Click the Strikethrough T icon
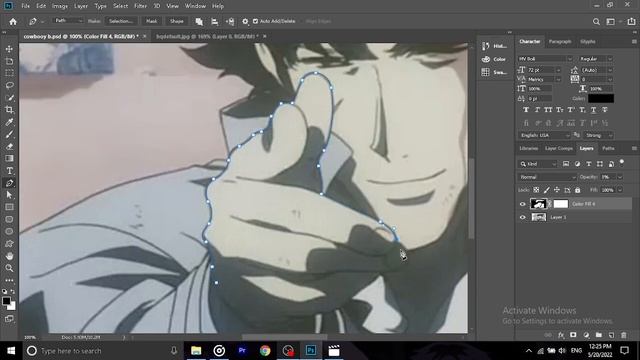 coord(605,110)
